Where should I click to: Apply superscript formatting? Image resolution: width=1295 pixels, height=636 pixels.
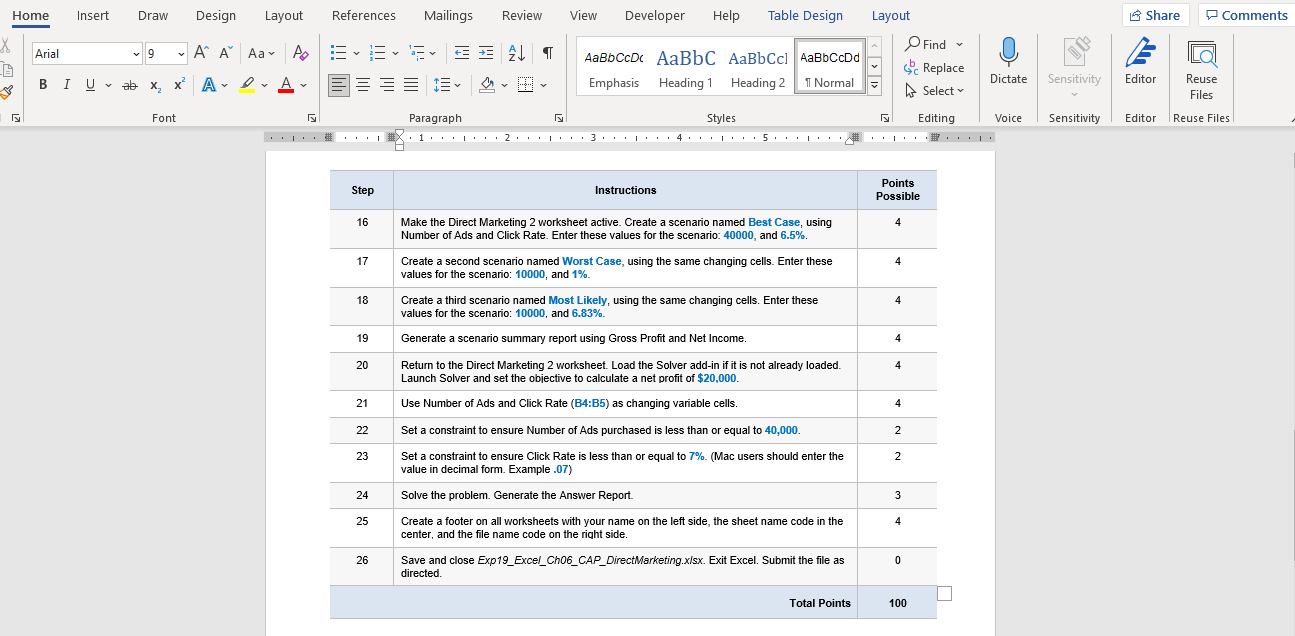coord(178,85)
